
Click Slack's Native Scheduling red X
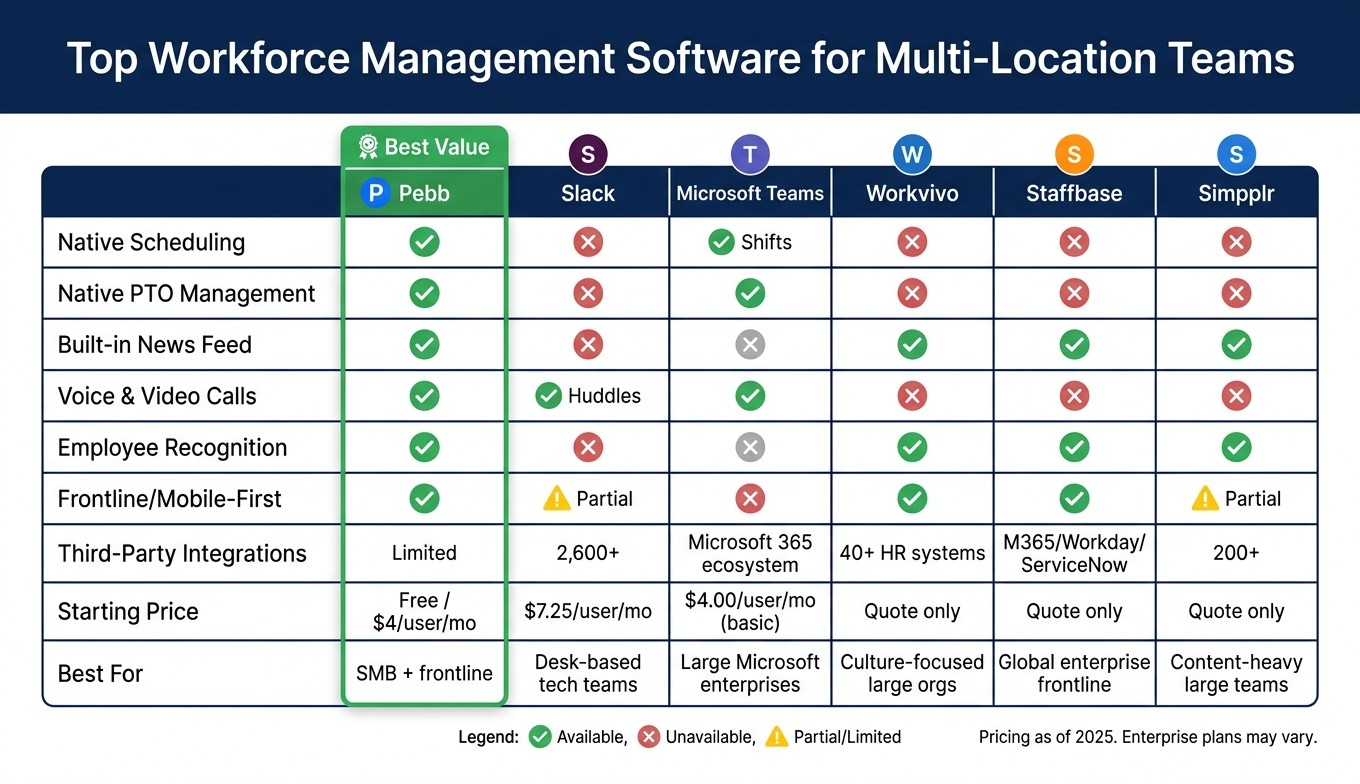point(588,242)
